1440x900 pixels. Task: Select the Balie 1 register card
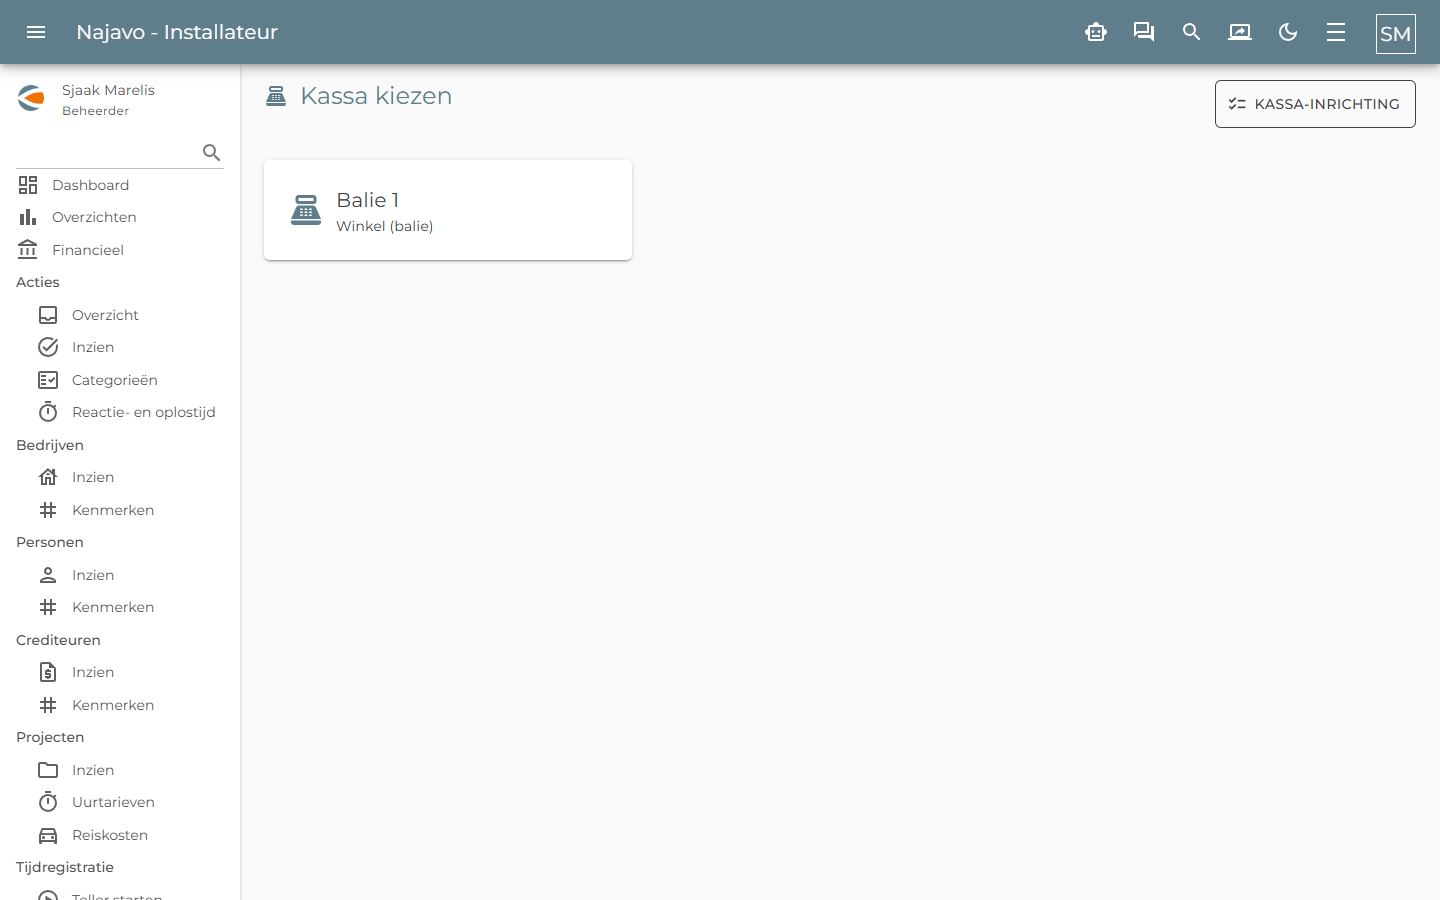coord(448,210)
